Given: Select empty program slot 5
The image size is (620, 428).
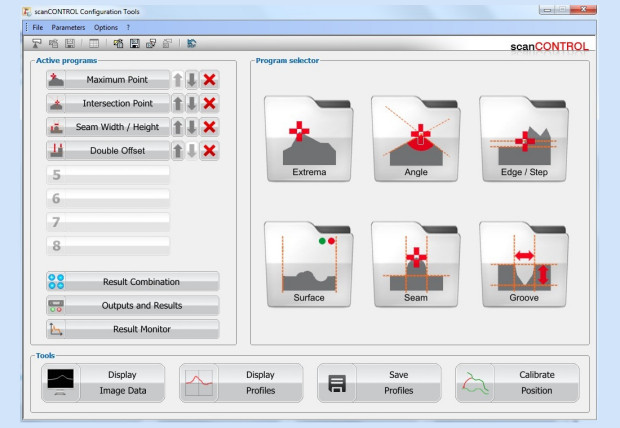Looking at the screenshot, I should (x=108, y=175).
